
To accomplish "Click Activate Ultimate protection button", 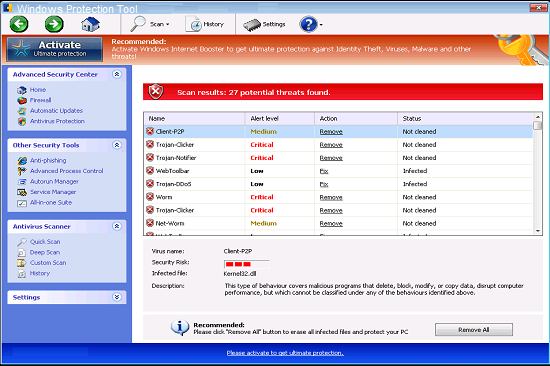I will (55, 49).
